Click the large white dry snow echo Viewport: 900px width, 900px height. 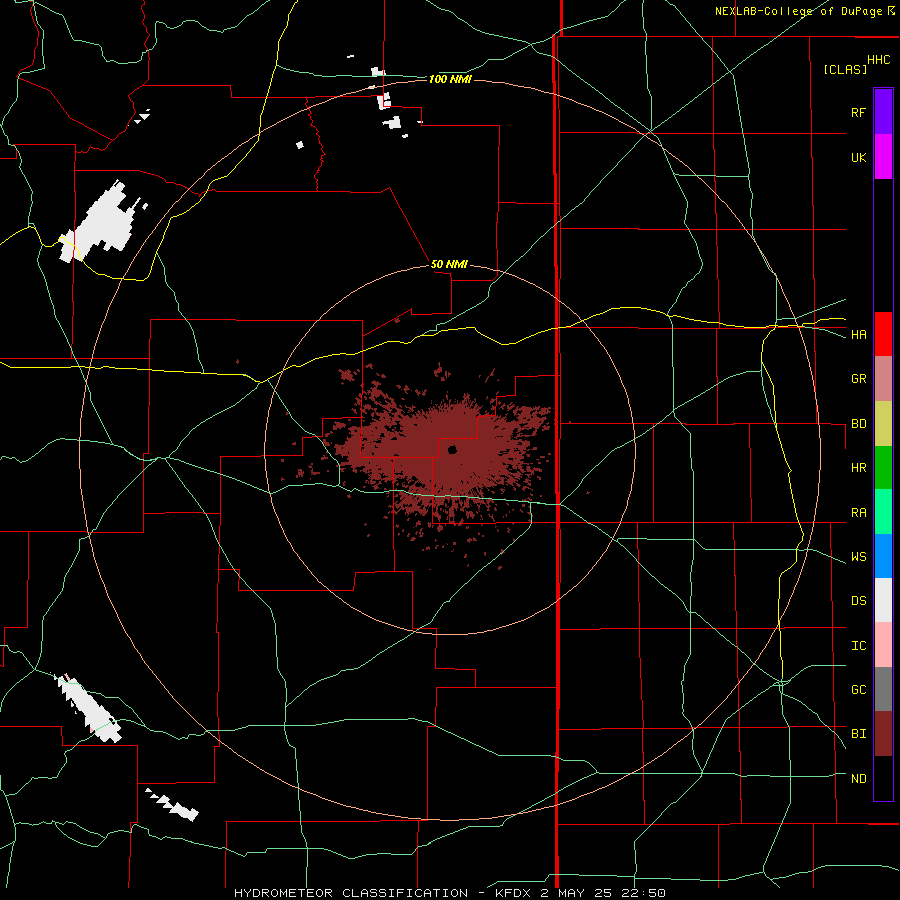pos(102,223)
